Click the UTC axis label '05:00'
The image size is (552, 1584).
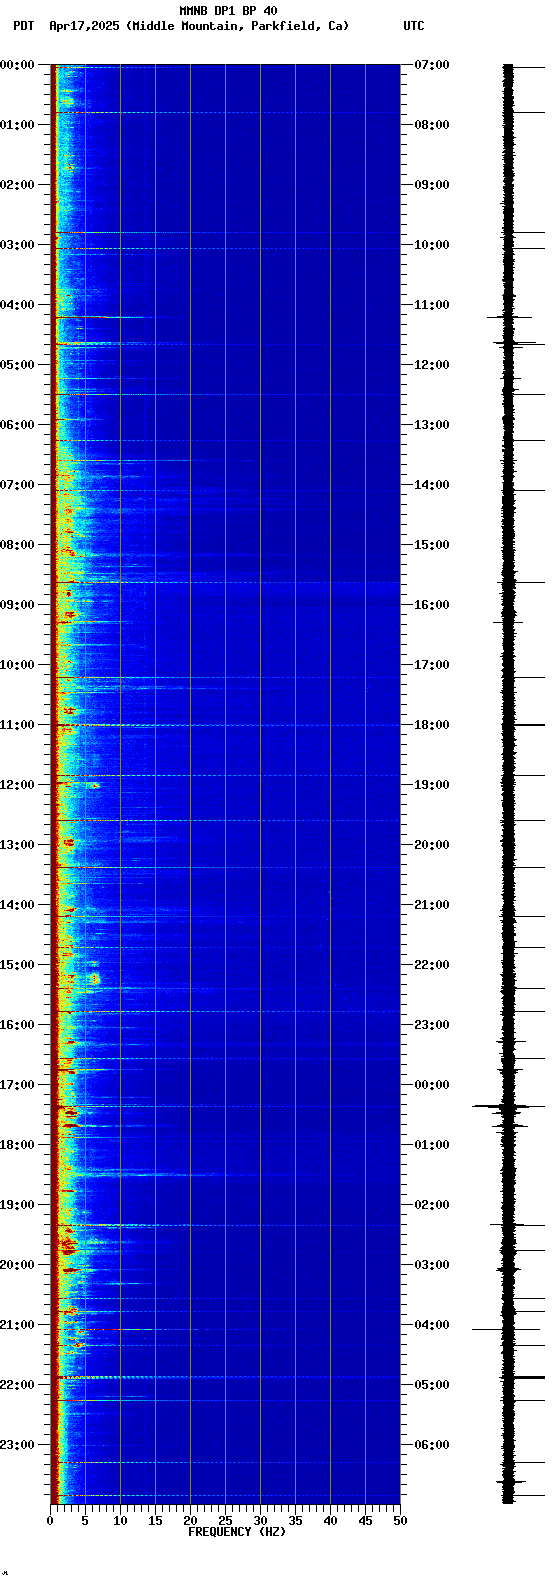pos(431,1385)
